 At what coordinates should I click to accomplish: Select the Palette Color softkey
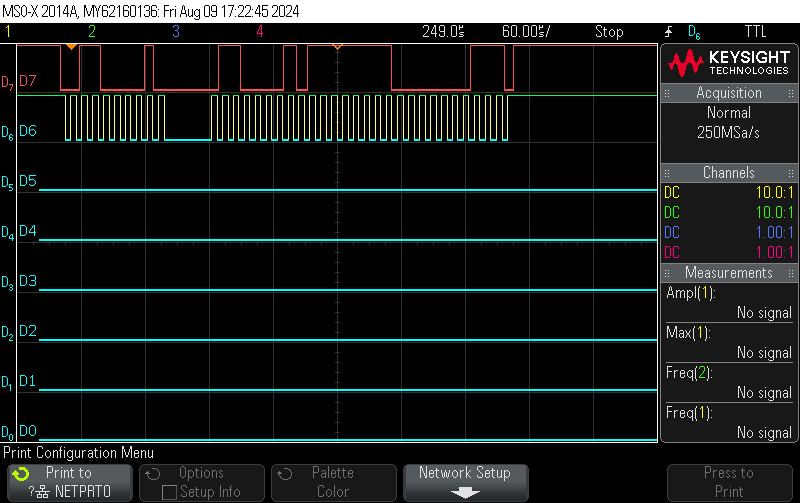(334, 483)
